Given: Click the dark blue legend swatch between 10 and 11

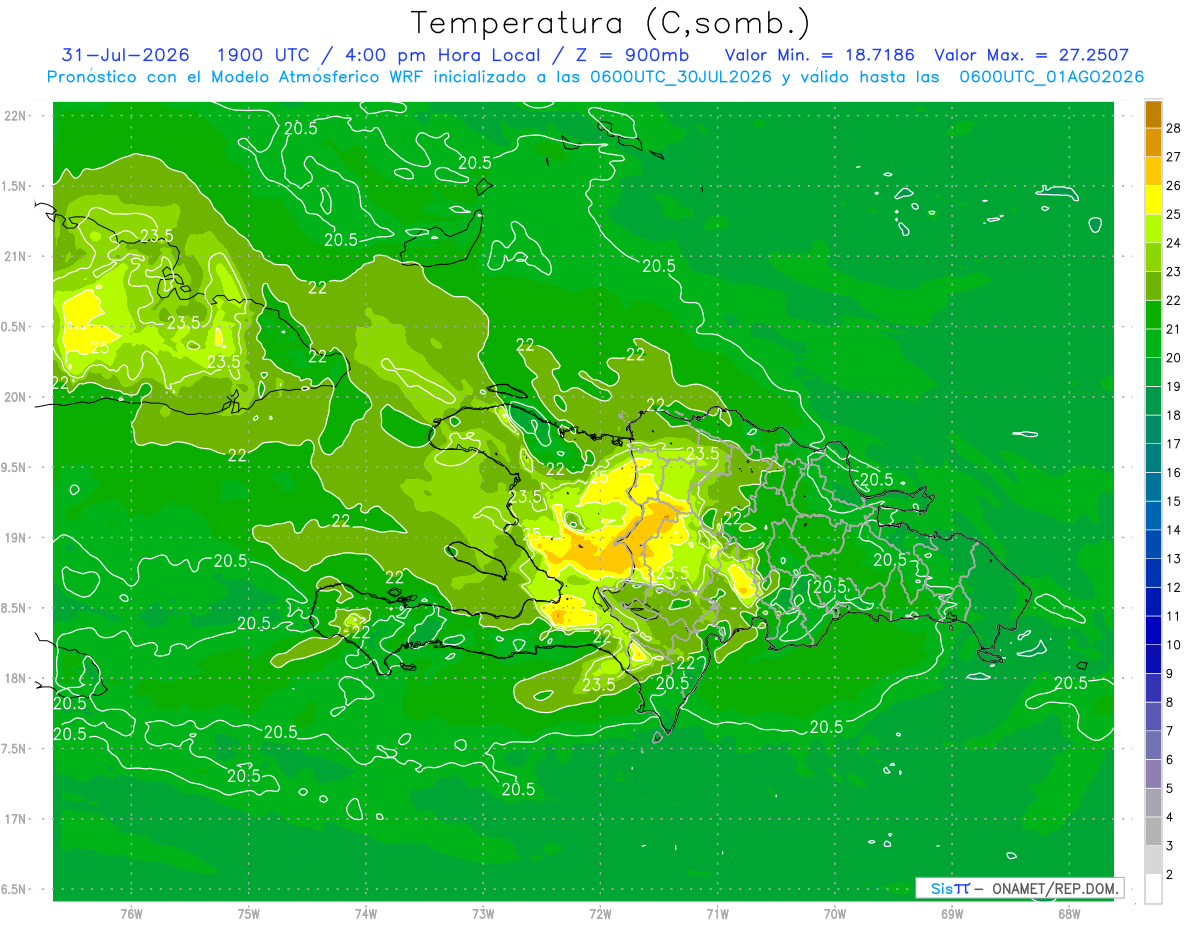Looking at the screenshot, I should pos(1153,631).
